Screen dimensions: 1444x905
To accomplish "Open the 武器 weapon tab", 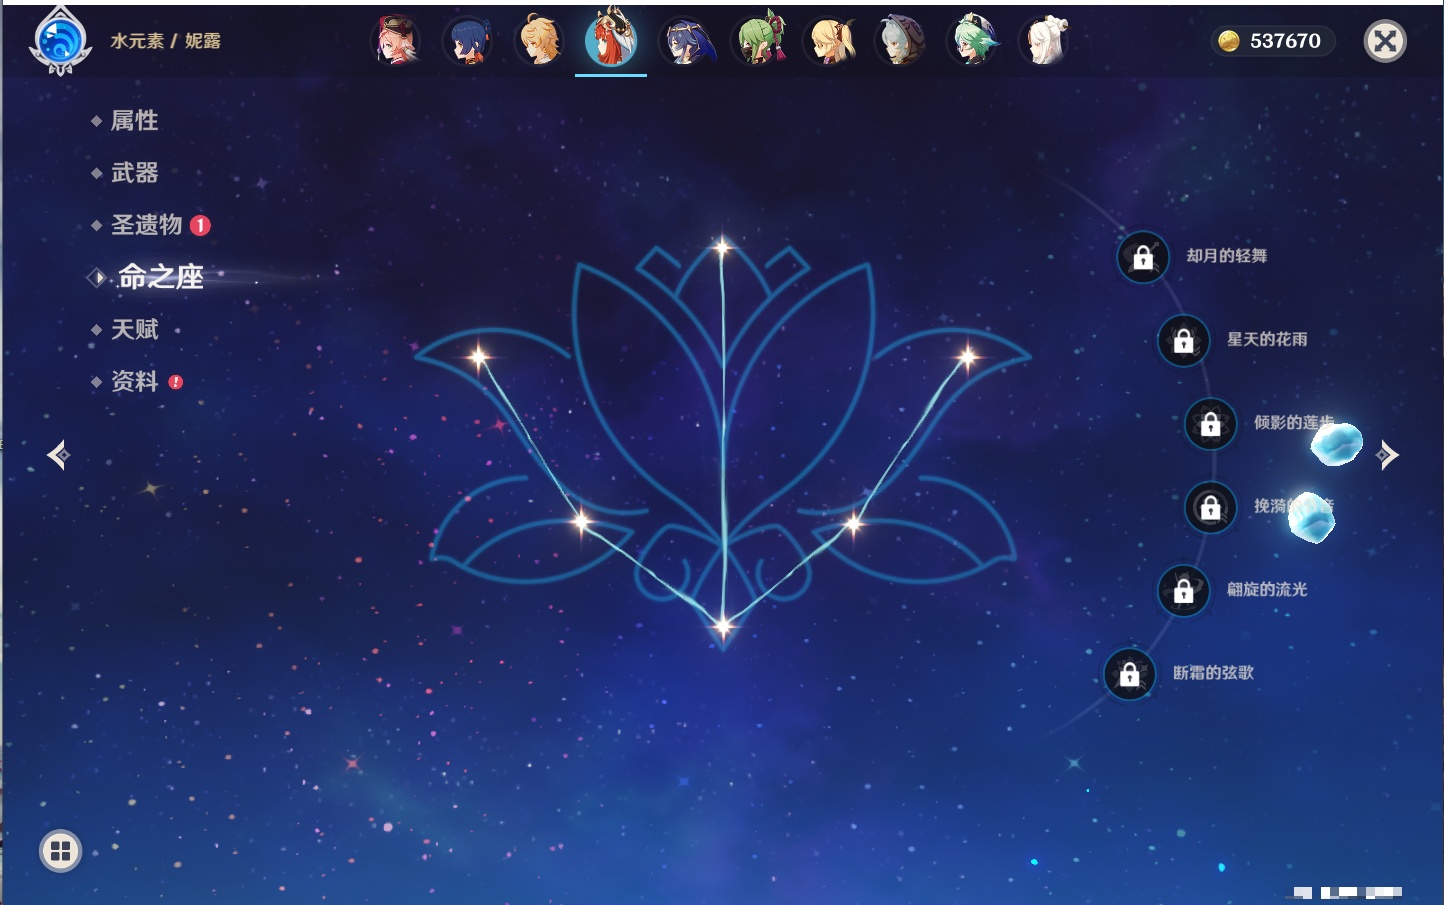I will pos(134,173).
